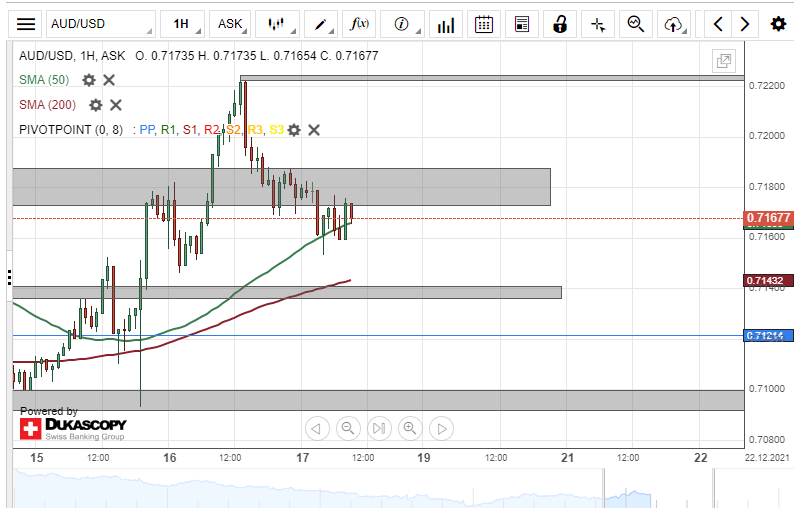The width and height of the screenshot is (800, 521).
Task: Remove the SMA (50) indicator
Action: (109, 80)
